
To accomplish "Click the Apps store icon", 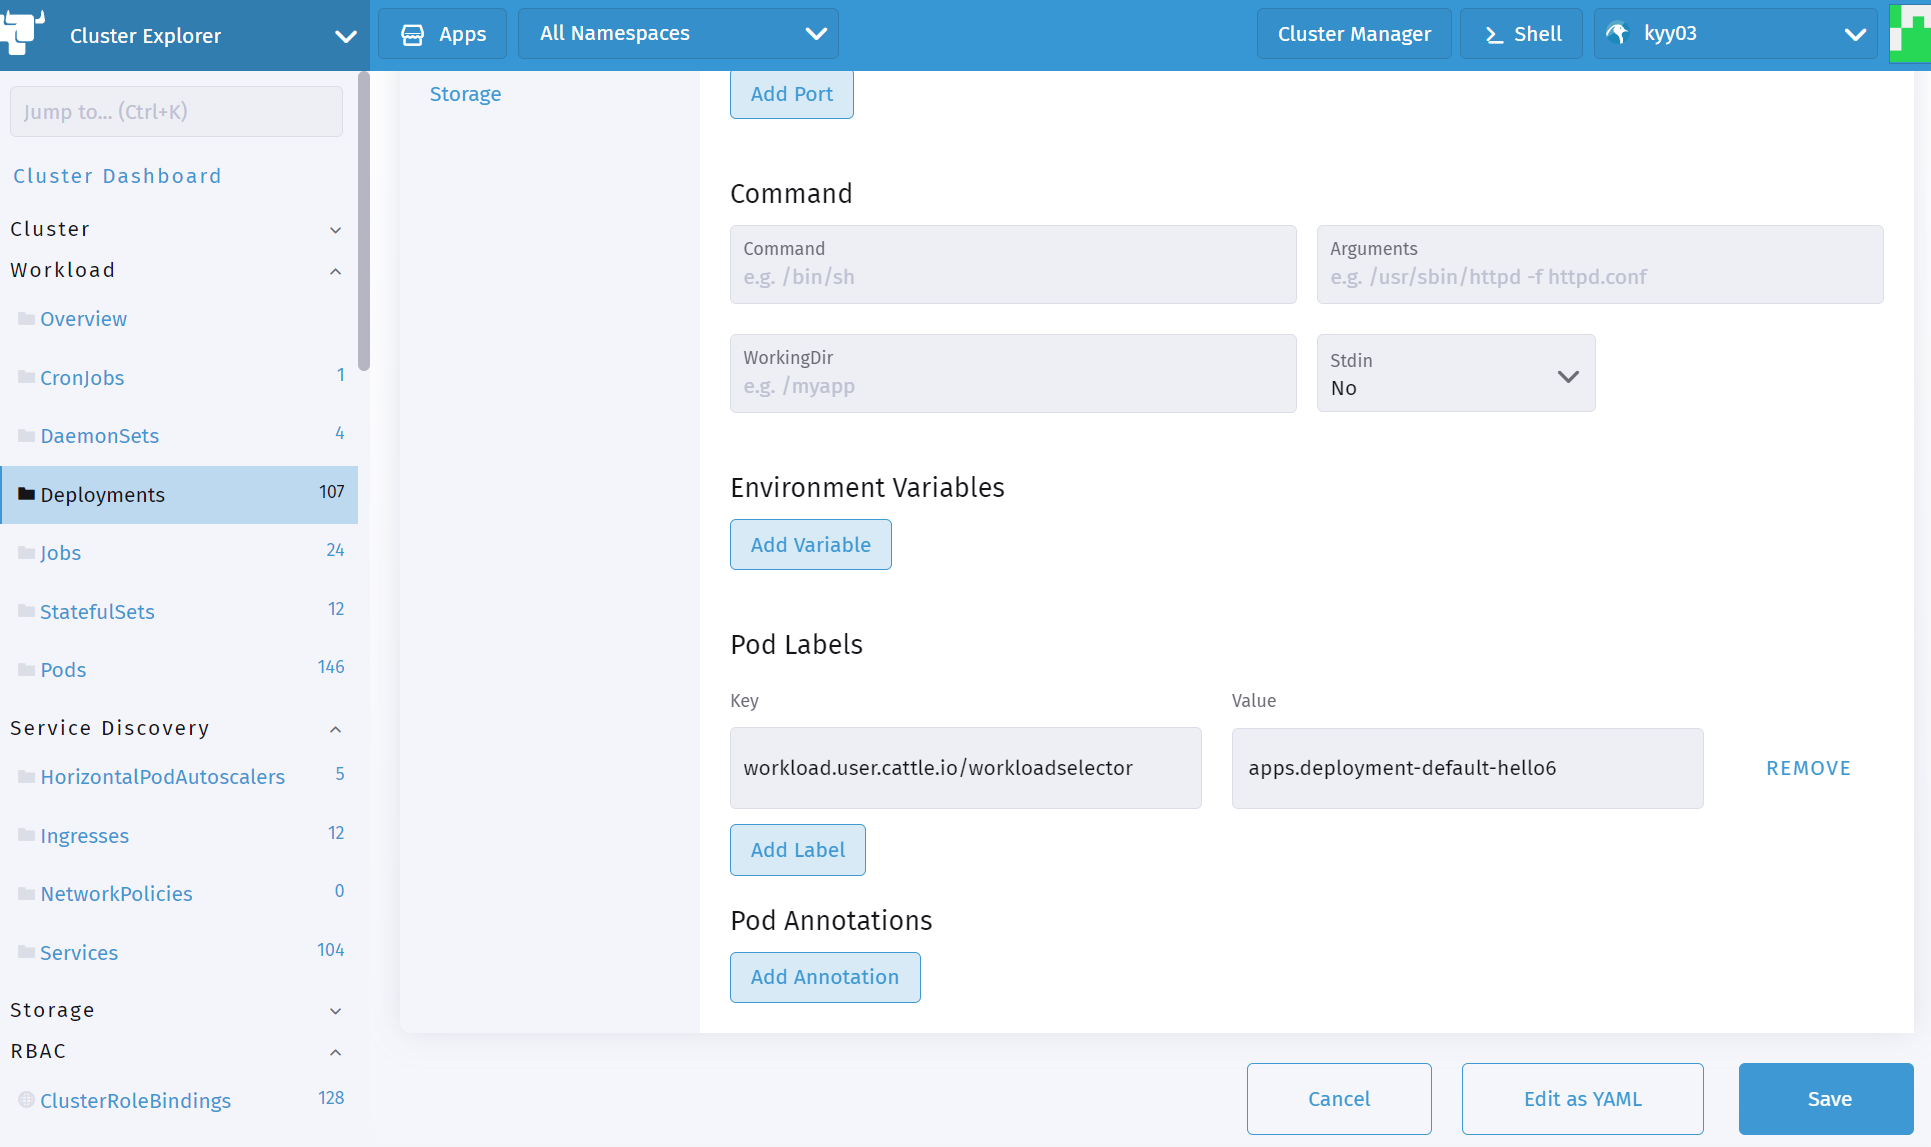I will (412, 35).
